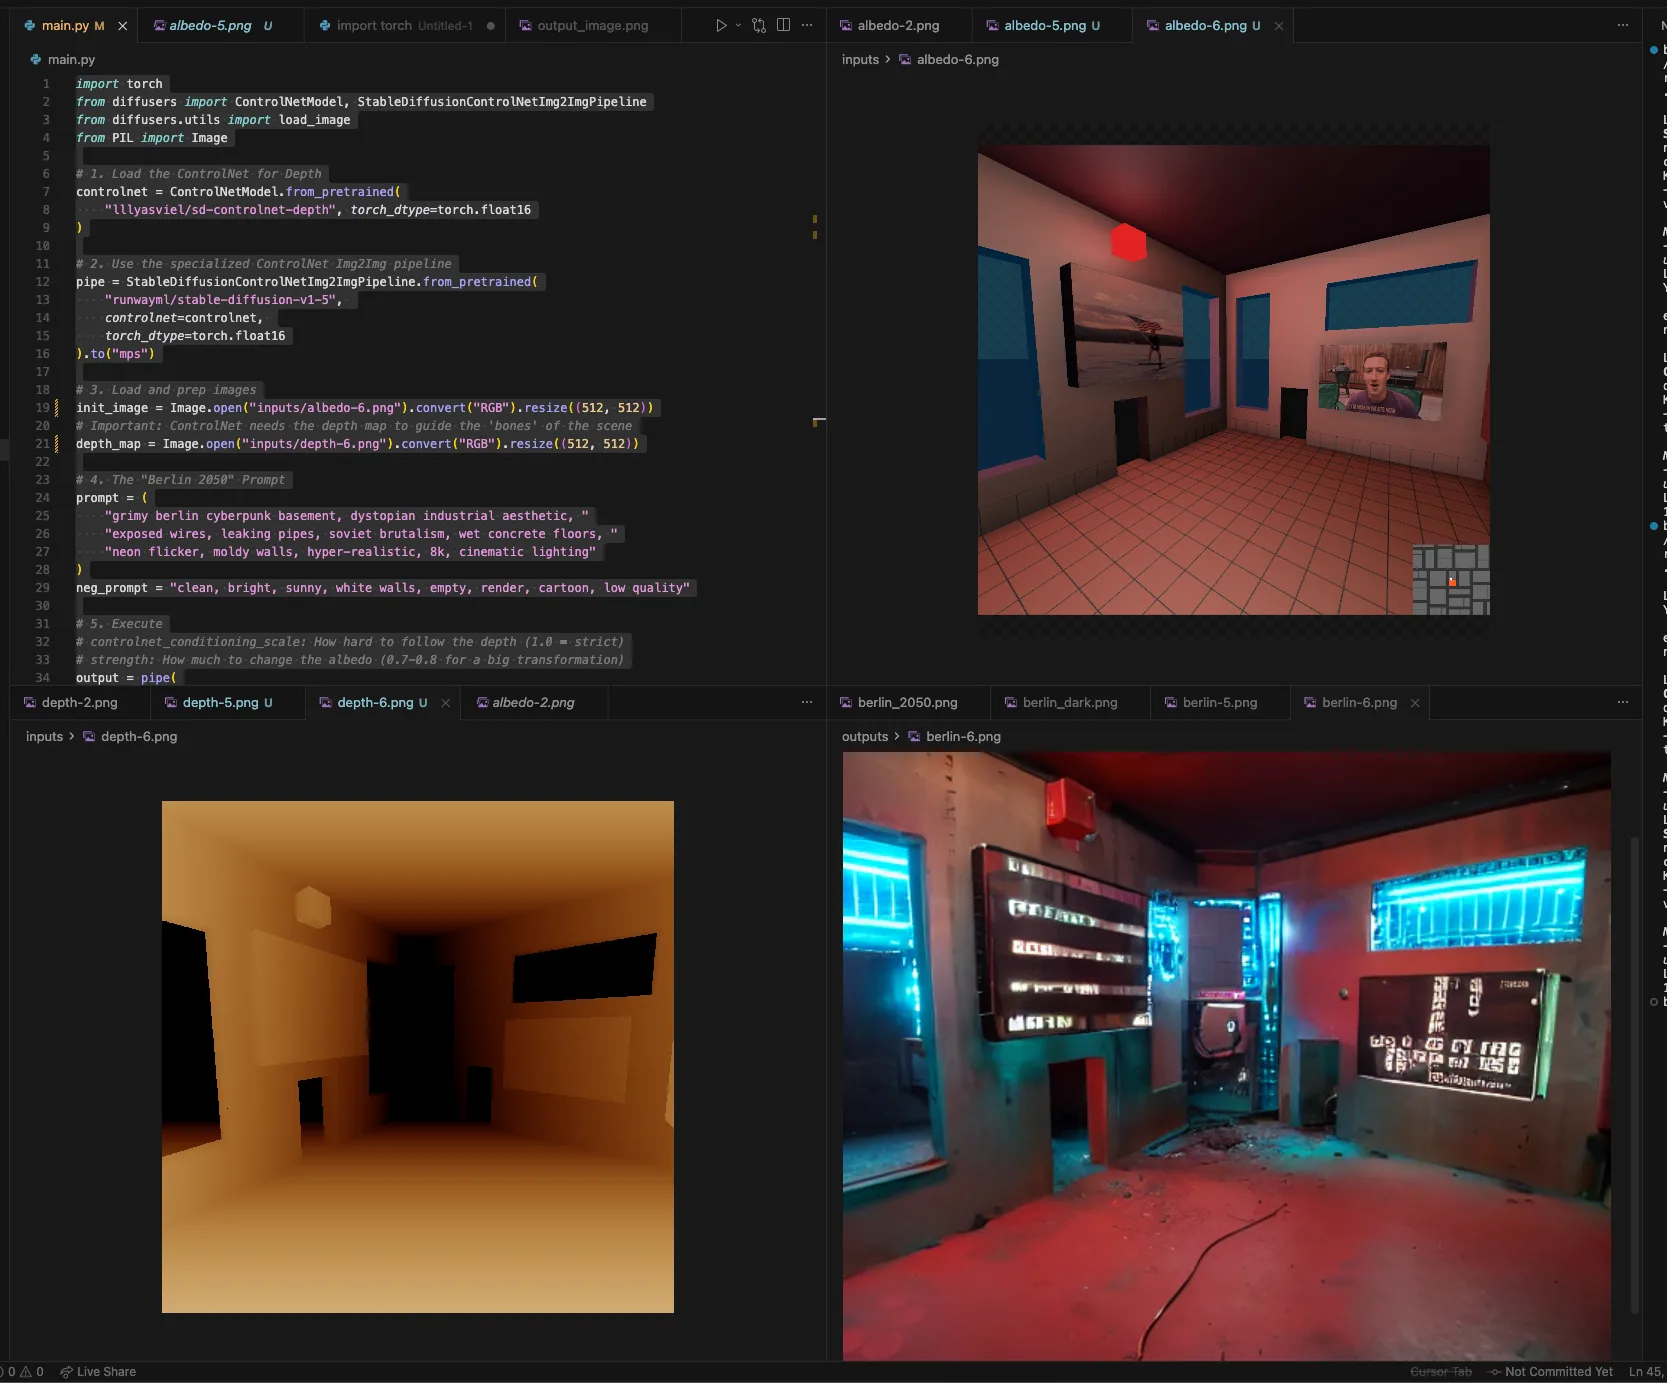Start a Live Share session
Screen dimensions: 1667x1383
(98, 1371)
